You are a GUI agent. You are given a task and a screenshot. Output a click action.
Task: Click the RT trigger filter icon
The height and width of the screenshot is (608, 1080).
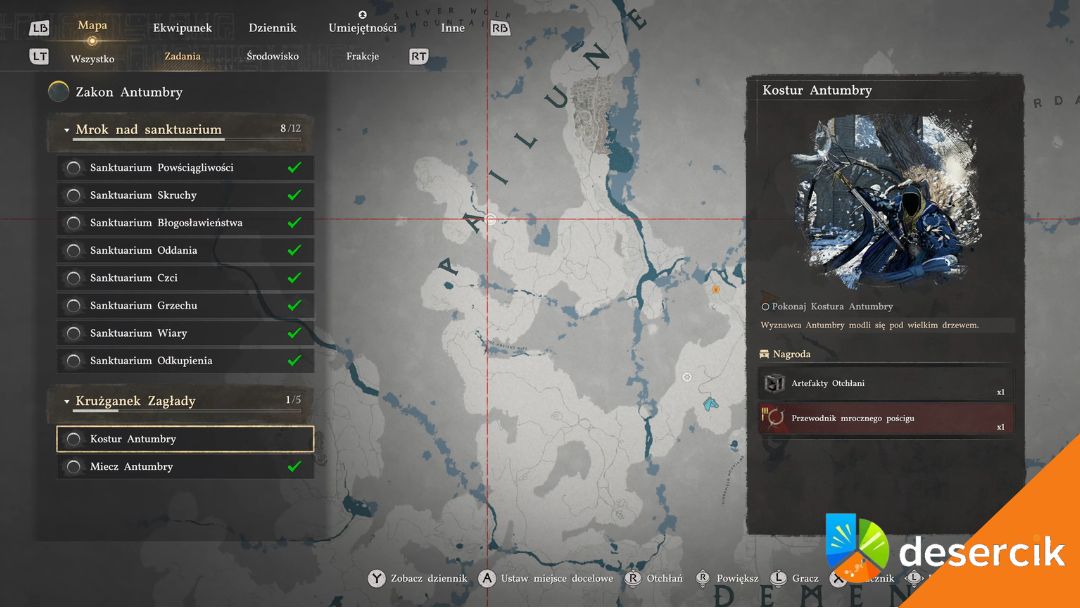418,57
